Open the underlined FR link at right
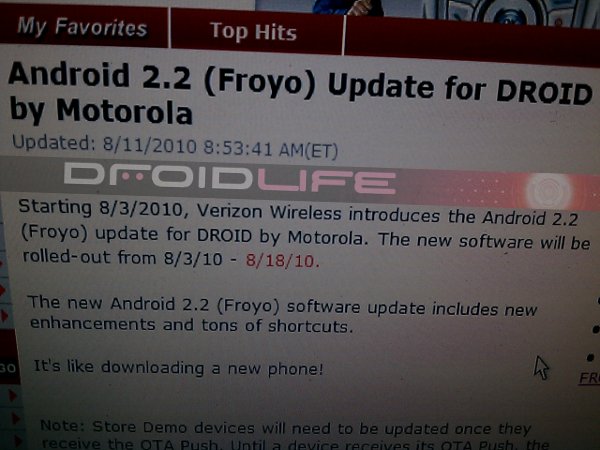This screenshot has height=450, width=600. [x=590, y=378]
